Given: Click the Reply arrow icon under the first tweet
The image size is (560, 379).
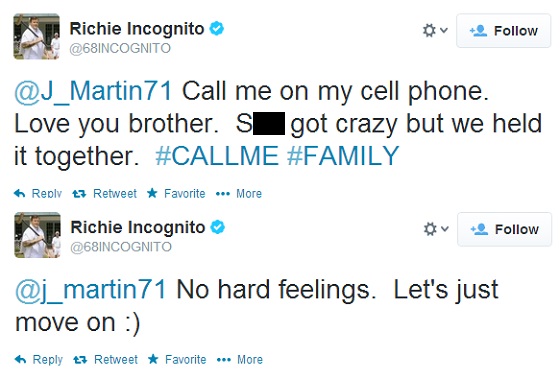Looking at the screenshot, I should tap(20, 194).
